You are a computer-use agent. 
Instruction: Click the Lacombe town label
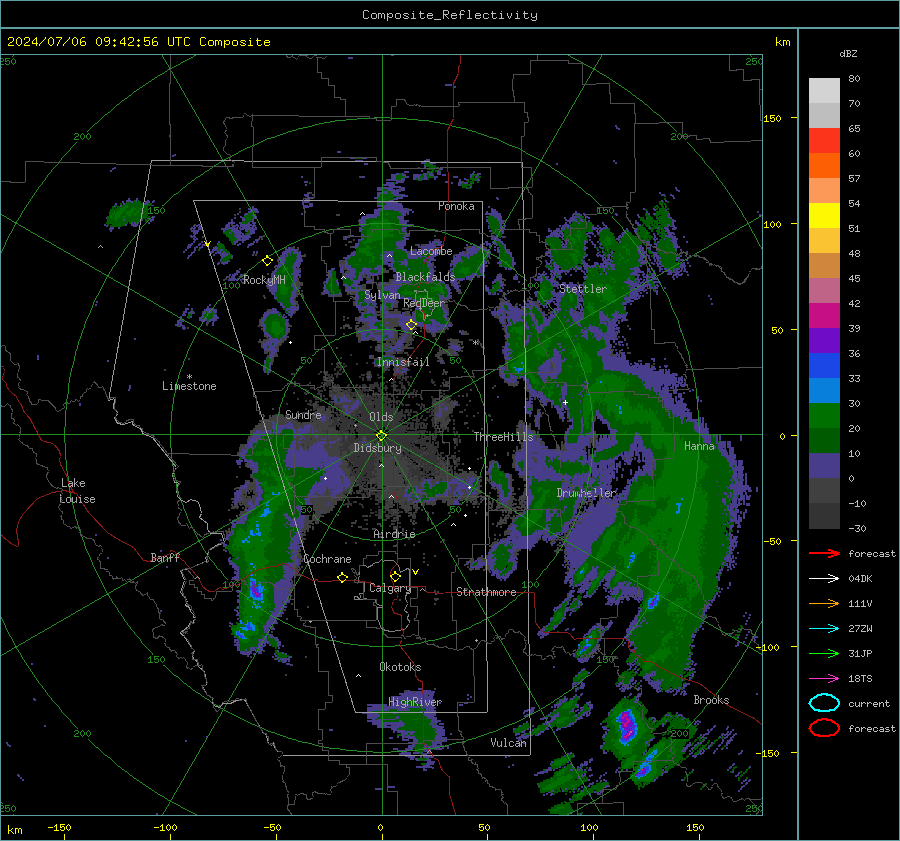pos(431,251)
